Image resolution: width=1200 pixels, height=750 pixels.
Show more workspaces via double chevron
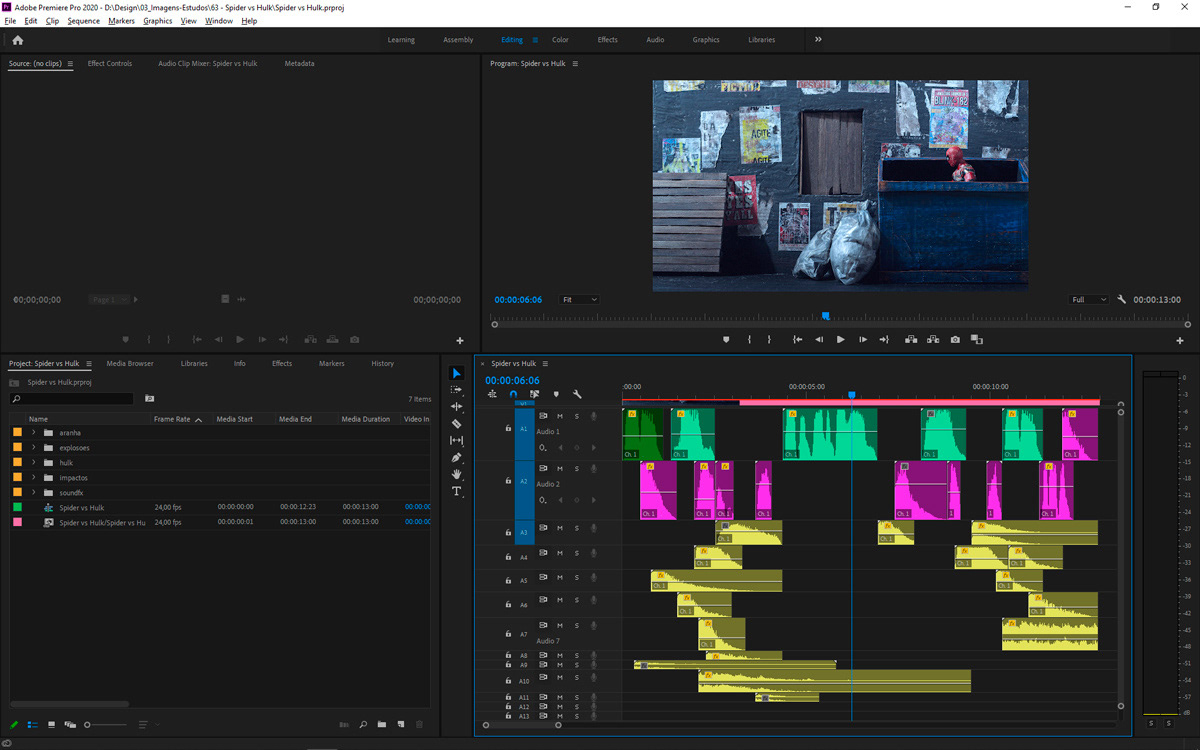pos(818,40)
